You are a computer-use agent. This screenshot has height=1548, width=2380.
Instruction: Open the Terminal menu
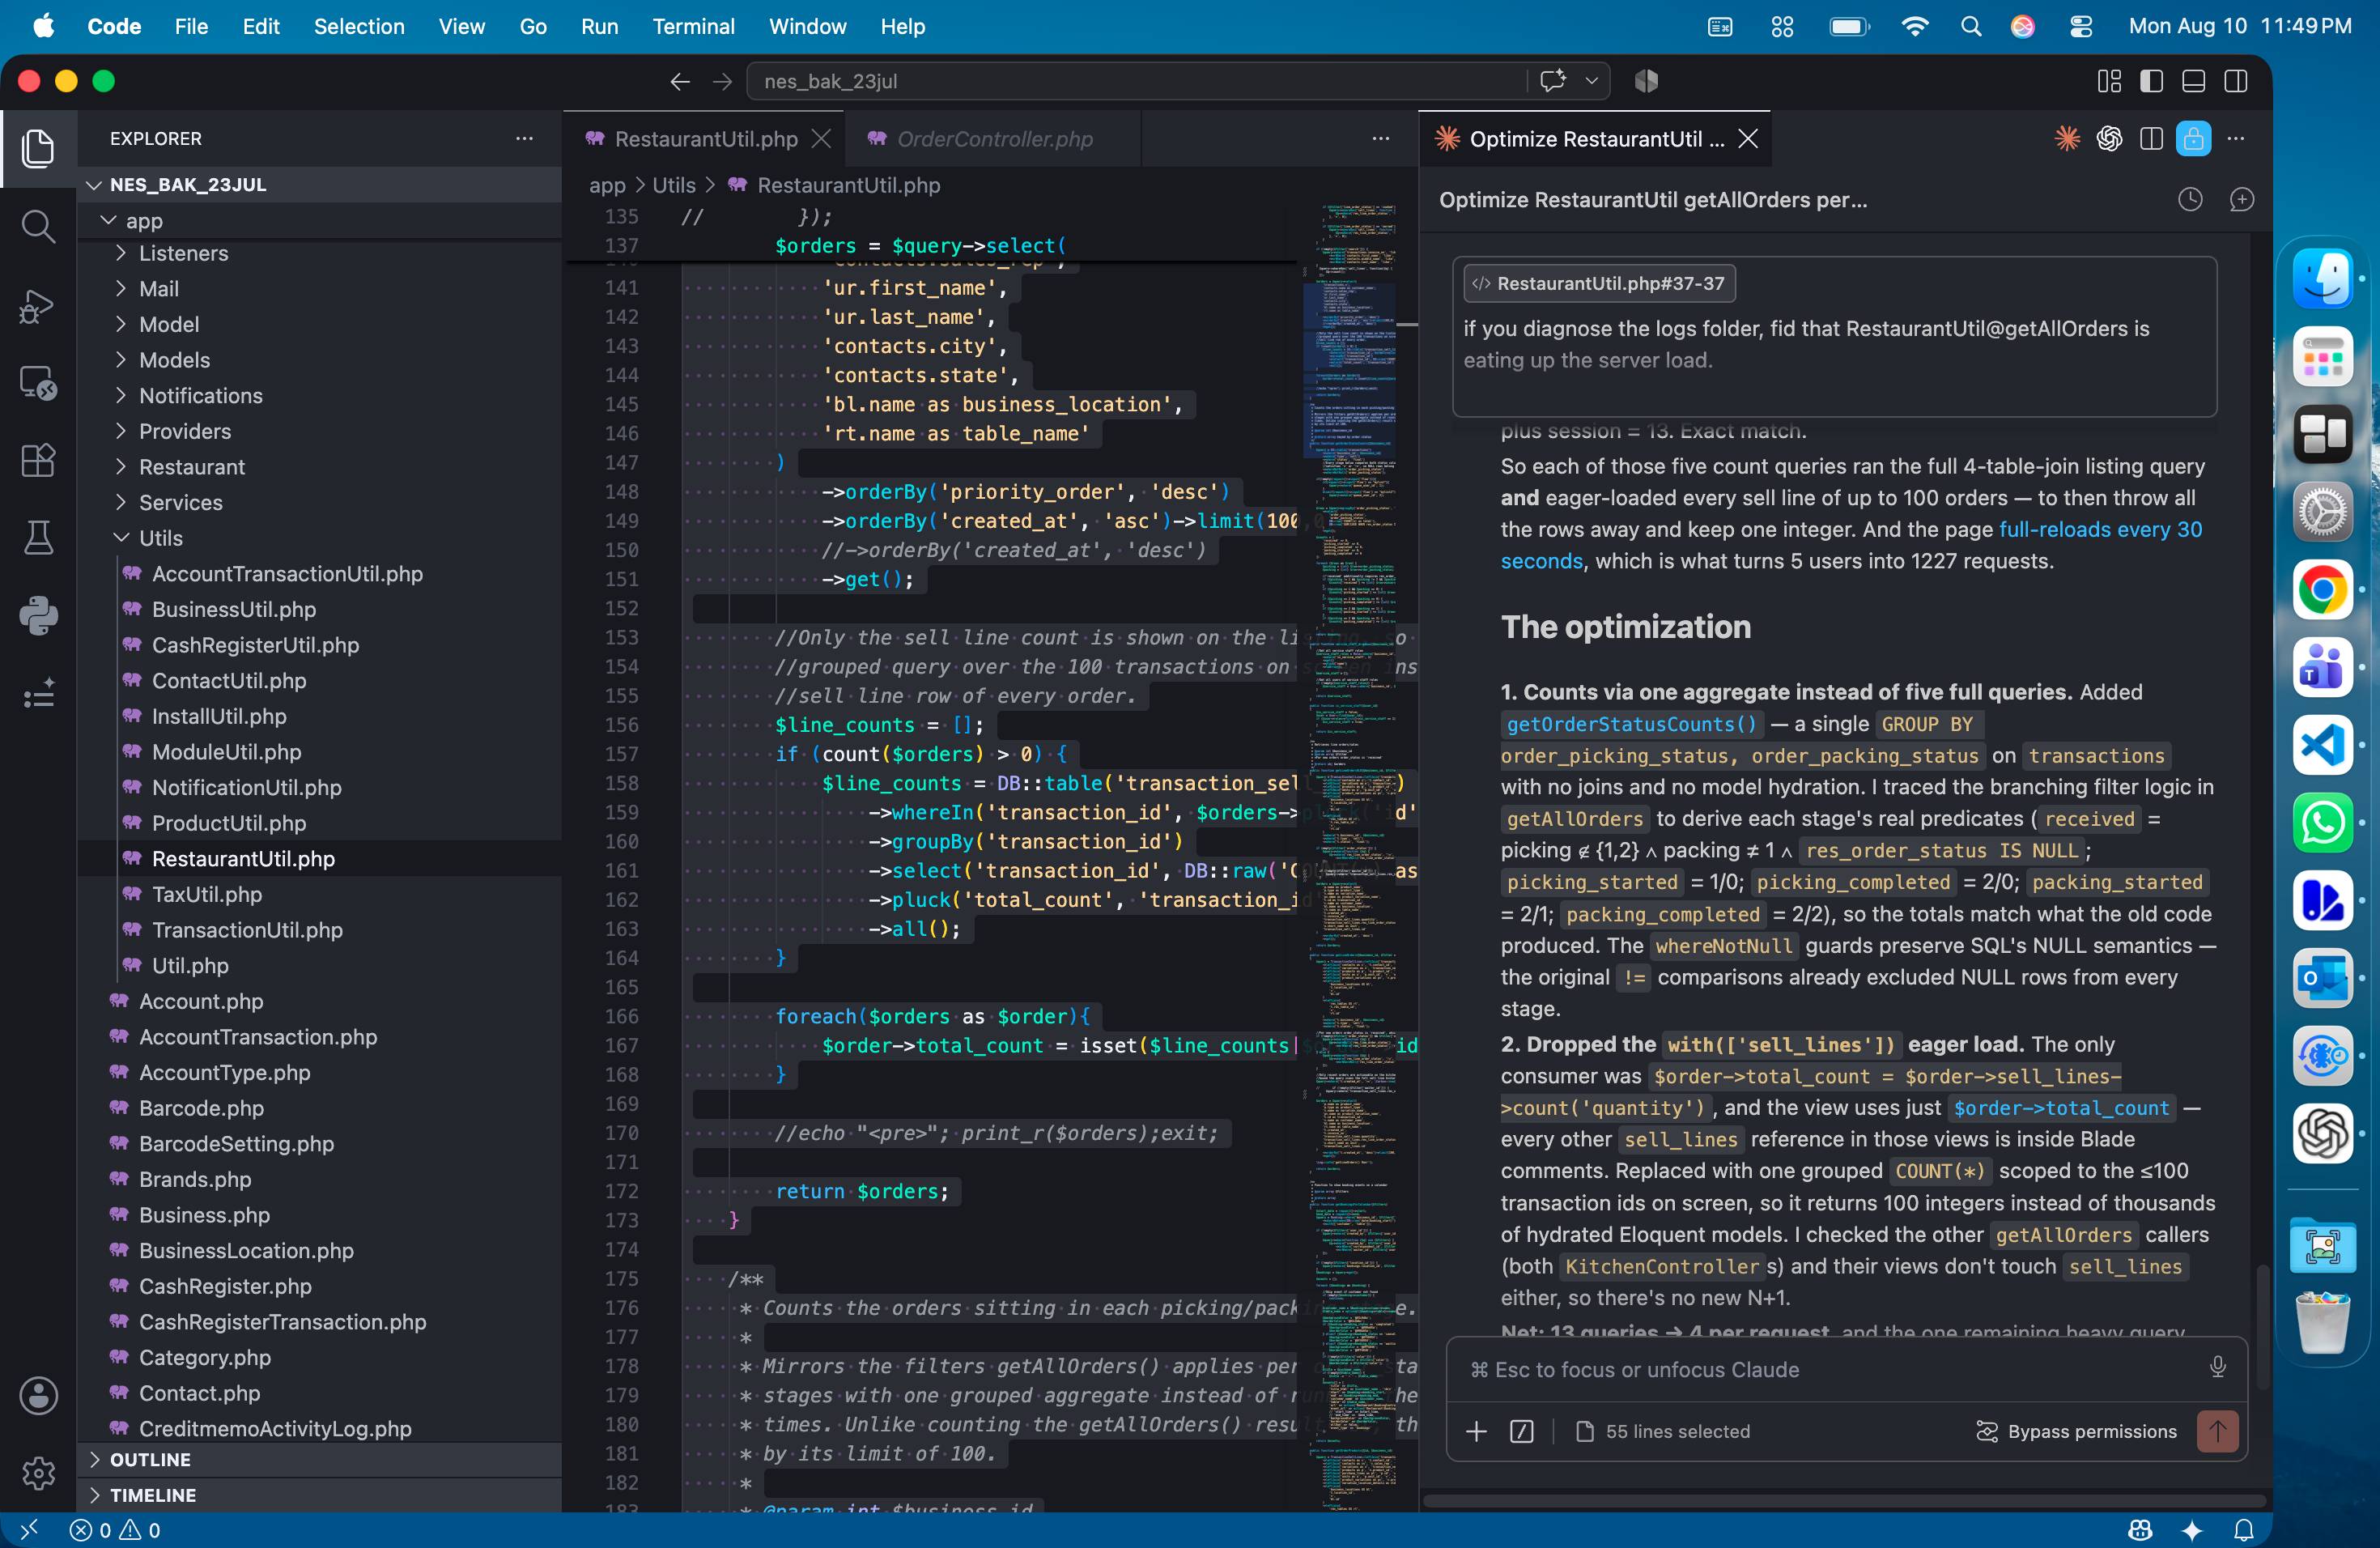click(693, 26)
